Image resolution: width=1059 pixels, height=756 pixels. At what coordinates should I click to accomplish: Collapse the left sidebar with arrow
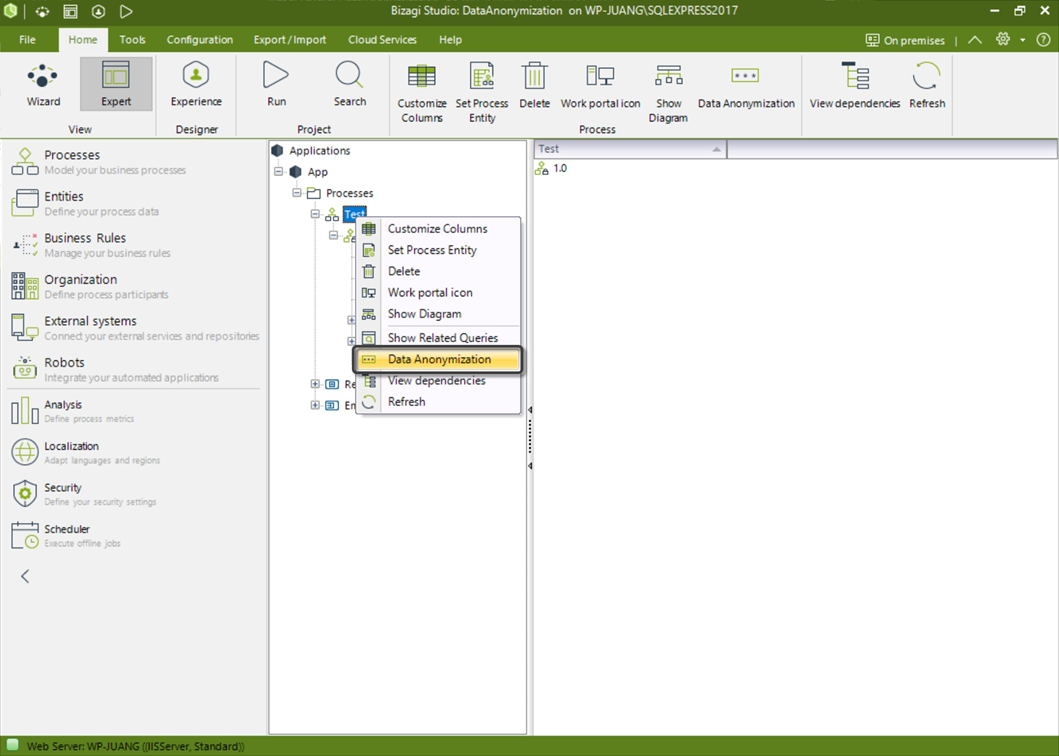tap(25, 576)
